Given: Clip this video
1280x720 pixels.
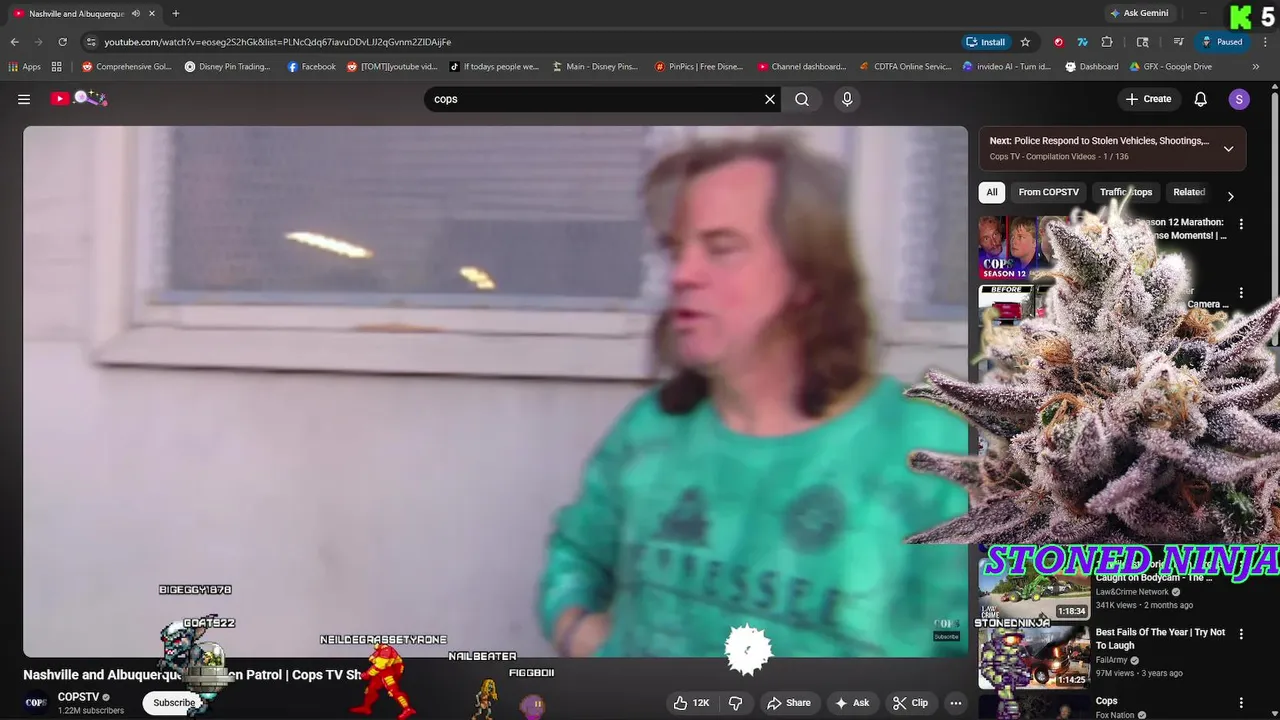Looking at the screenshot, I should [x=910, y=703].
